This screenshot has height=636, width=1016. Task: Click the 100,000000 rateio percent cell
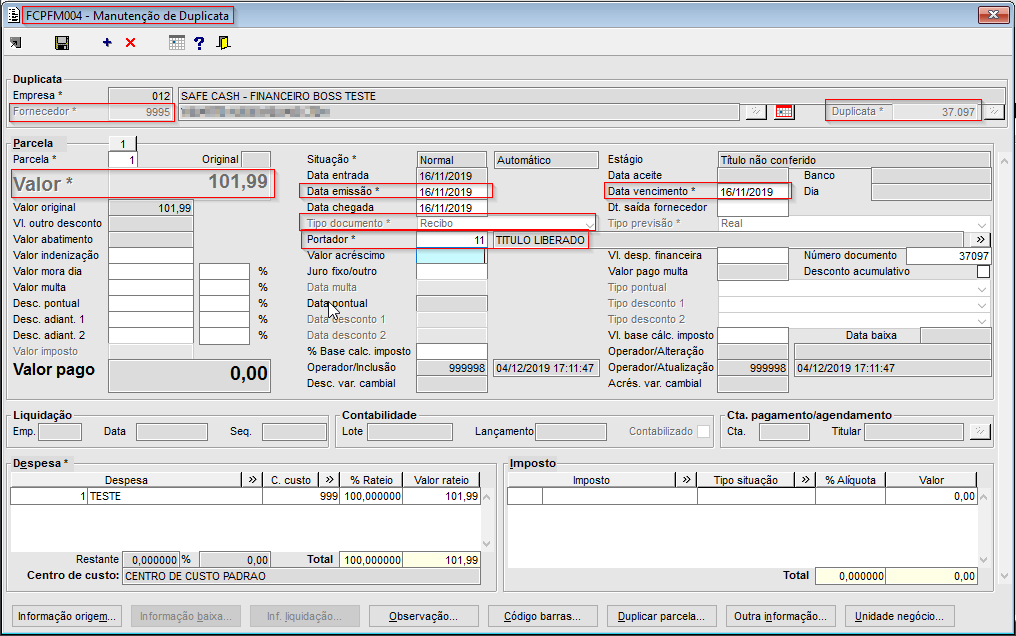(x=373, y=497)
